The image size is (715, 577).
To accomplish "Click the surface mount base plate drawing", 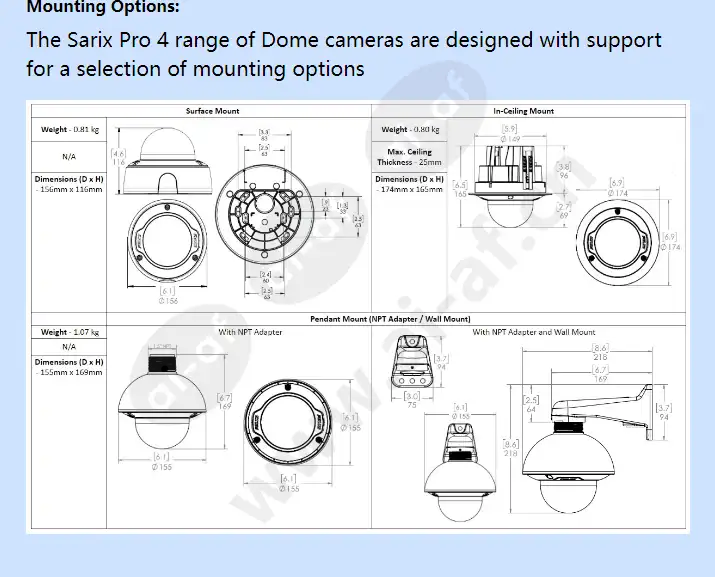I will 265,214.
